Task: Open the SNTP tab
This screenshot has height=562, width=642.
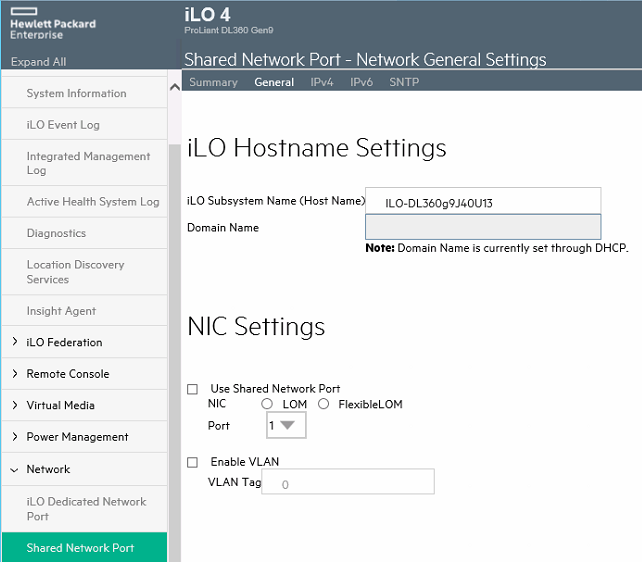Action: [404, 82]
